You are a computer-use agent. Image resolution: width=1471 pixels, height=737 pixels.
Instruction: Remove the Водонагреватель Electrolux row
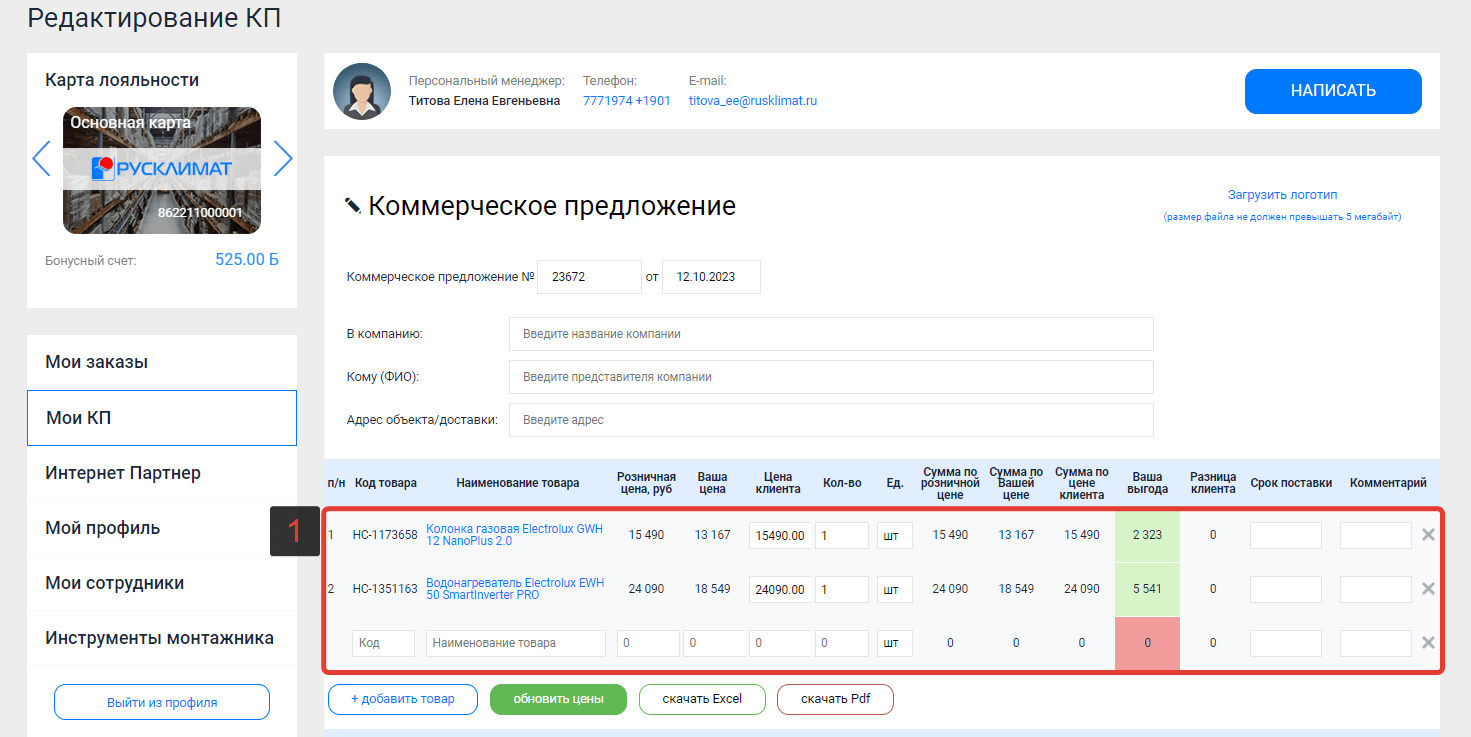pos(1428,589)
